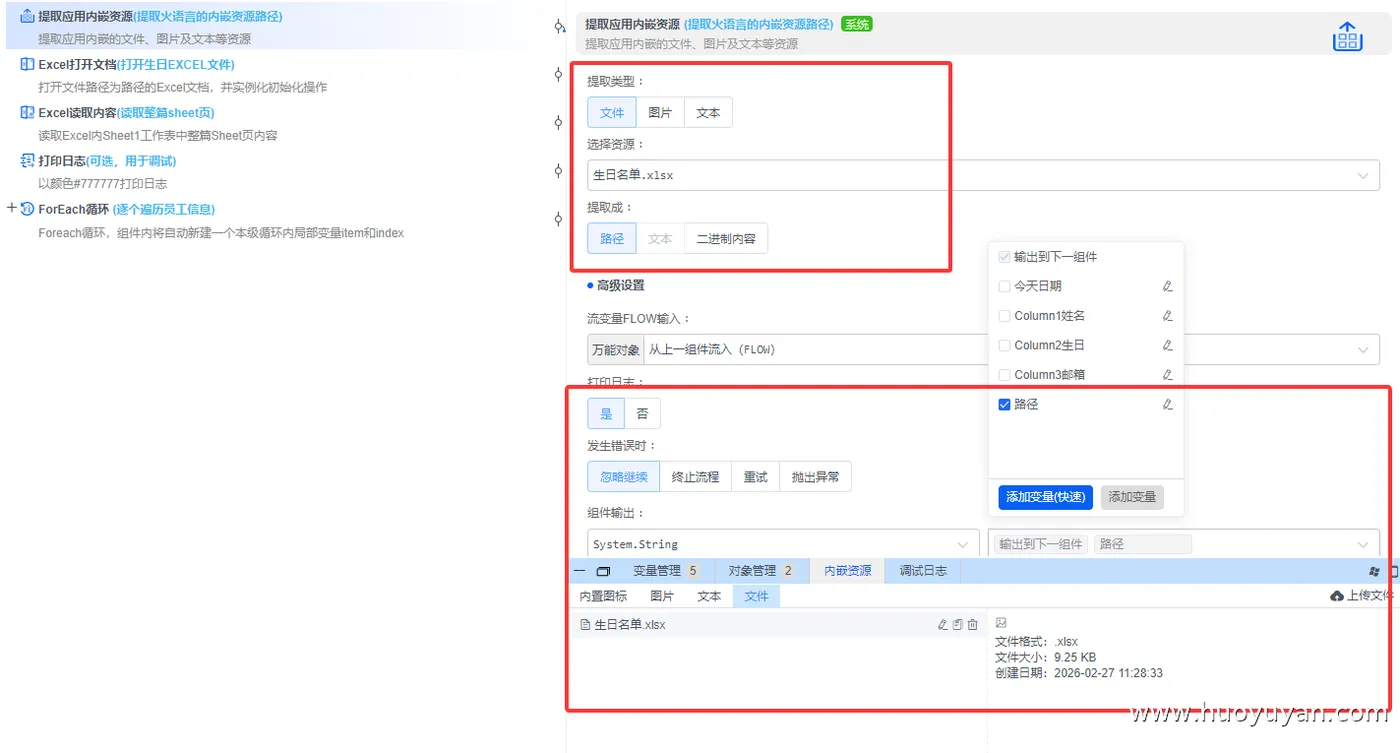This screenshot has width=1400, height=753.
Task: Check the Column3邮箱 checkbox
Action: pyautogui.click(x=1004, y=375)
